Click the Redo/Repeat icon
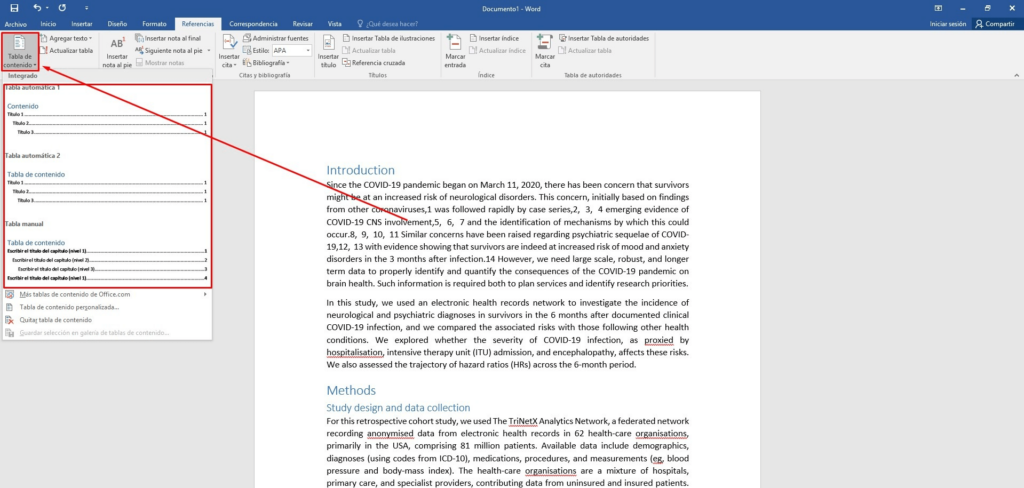 (62, 8)
